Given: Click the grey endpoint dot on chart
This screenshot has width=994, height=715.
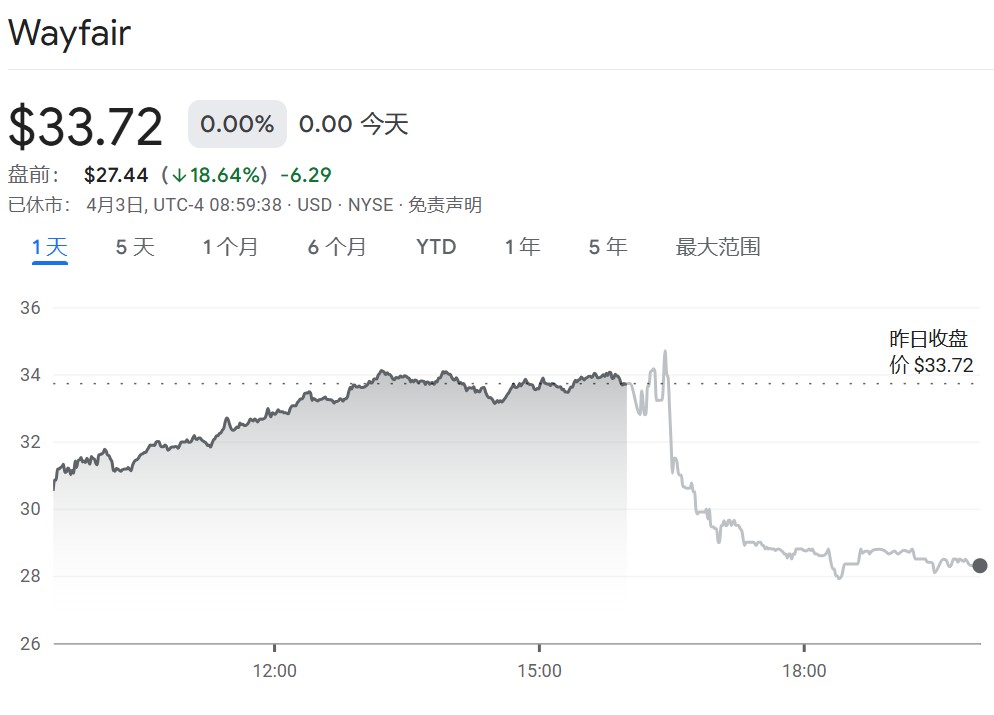Looking at the screenshot, I should pos(979,565).
